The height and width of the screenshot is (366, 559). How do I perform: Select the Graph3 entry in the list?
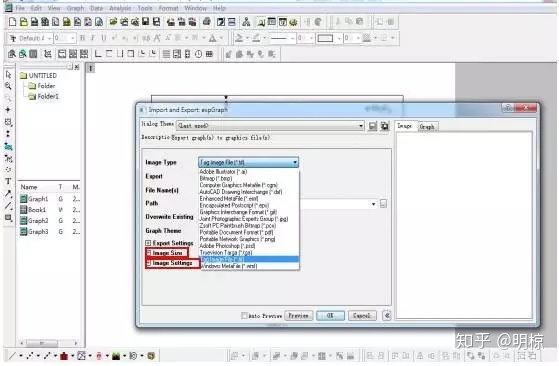click(x=34, y=232)
